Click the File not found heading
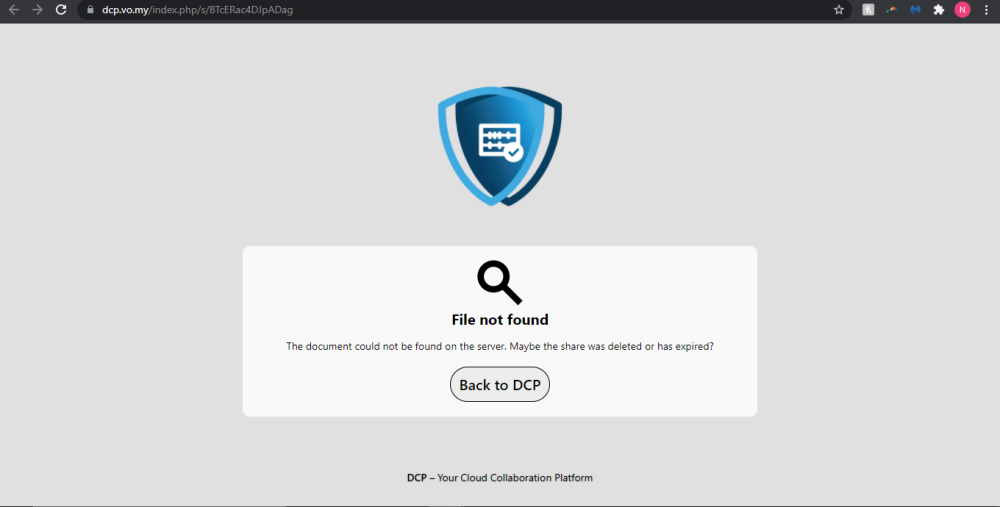Screen dimensions: 1000x507 pos(500,320)
